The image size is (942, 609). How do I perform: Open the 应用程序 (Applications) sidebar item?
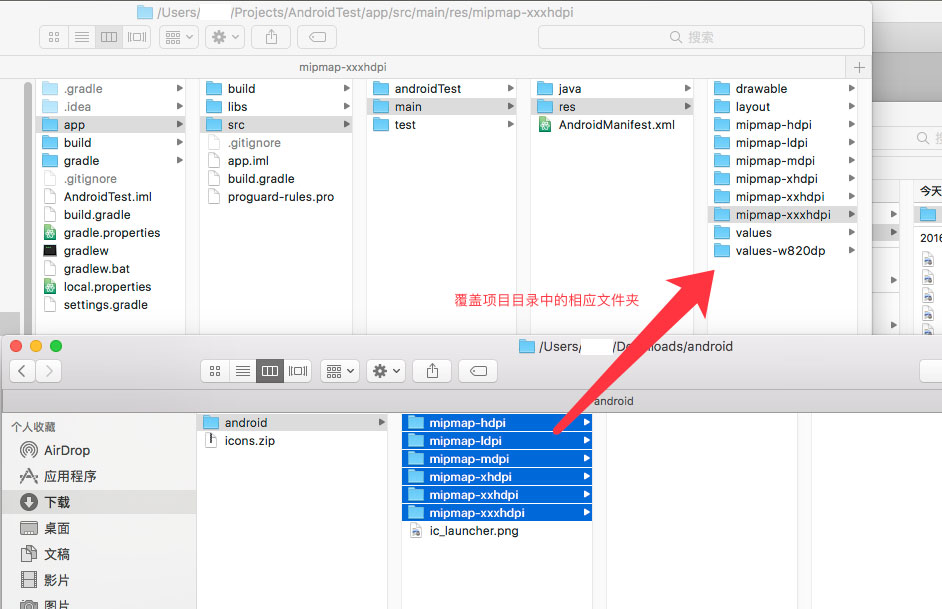tap(70, 477)
